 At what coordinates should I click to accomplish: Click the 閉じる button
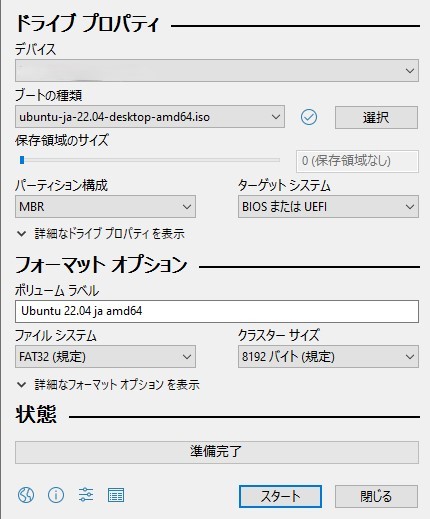tap(376, 496)
